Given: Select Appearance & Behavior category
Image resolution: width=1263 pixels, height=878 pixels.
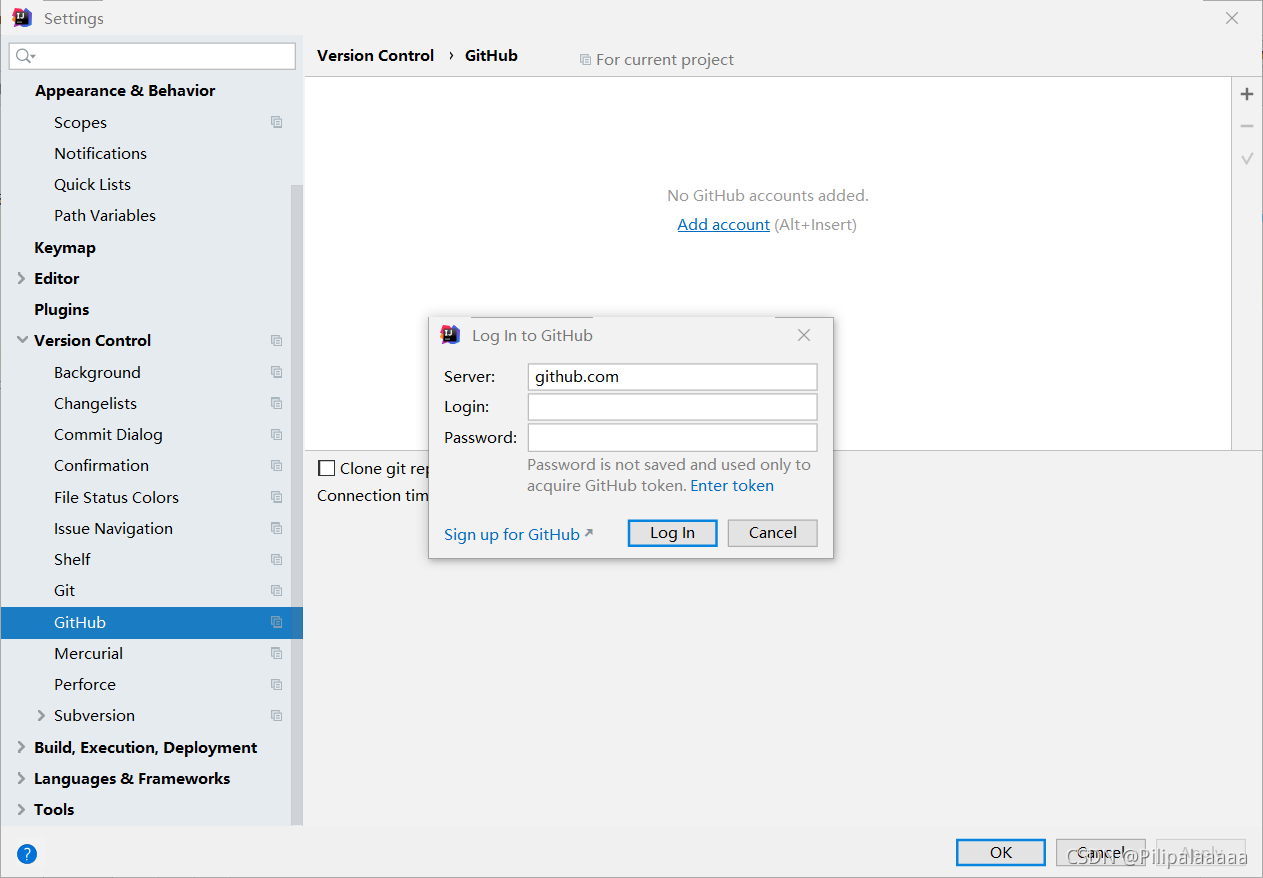Looking at the screenshot, I should (x=125, y=90).
